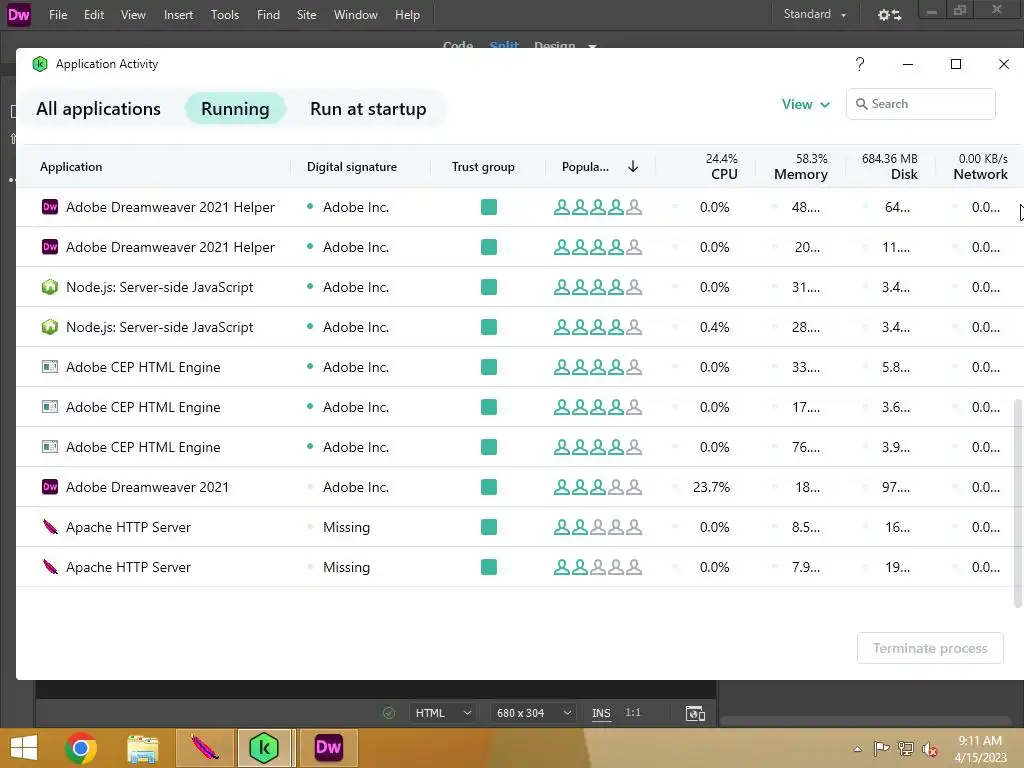Switch to Kaspersky in taskbar
This screenshot has width=1024, height=768.
pos(264,748)
